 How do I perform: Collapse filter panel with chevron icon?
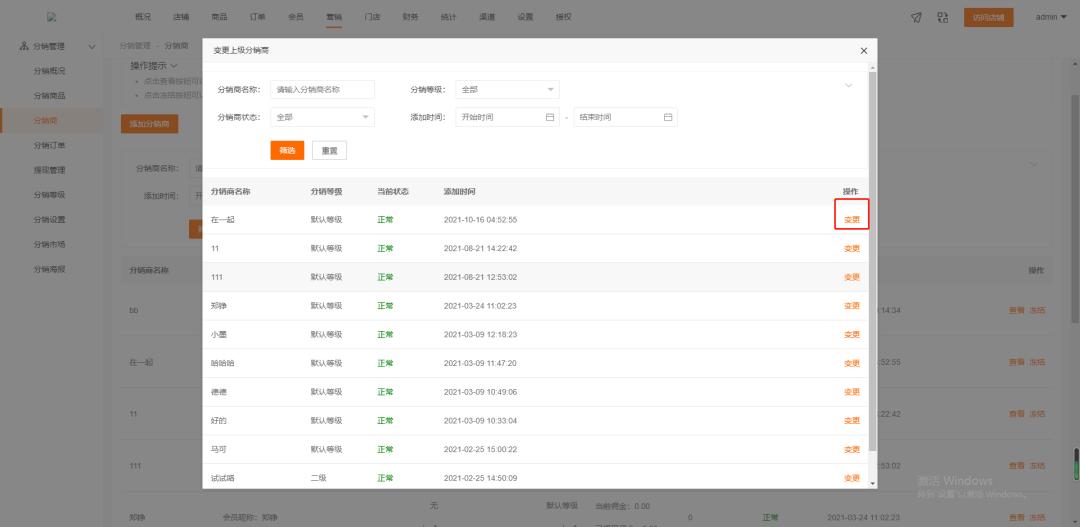pos(849,86)
